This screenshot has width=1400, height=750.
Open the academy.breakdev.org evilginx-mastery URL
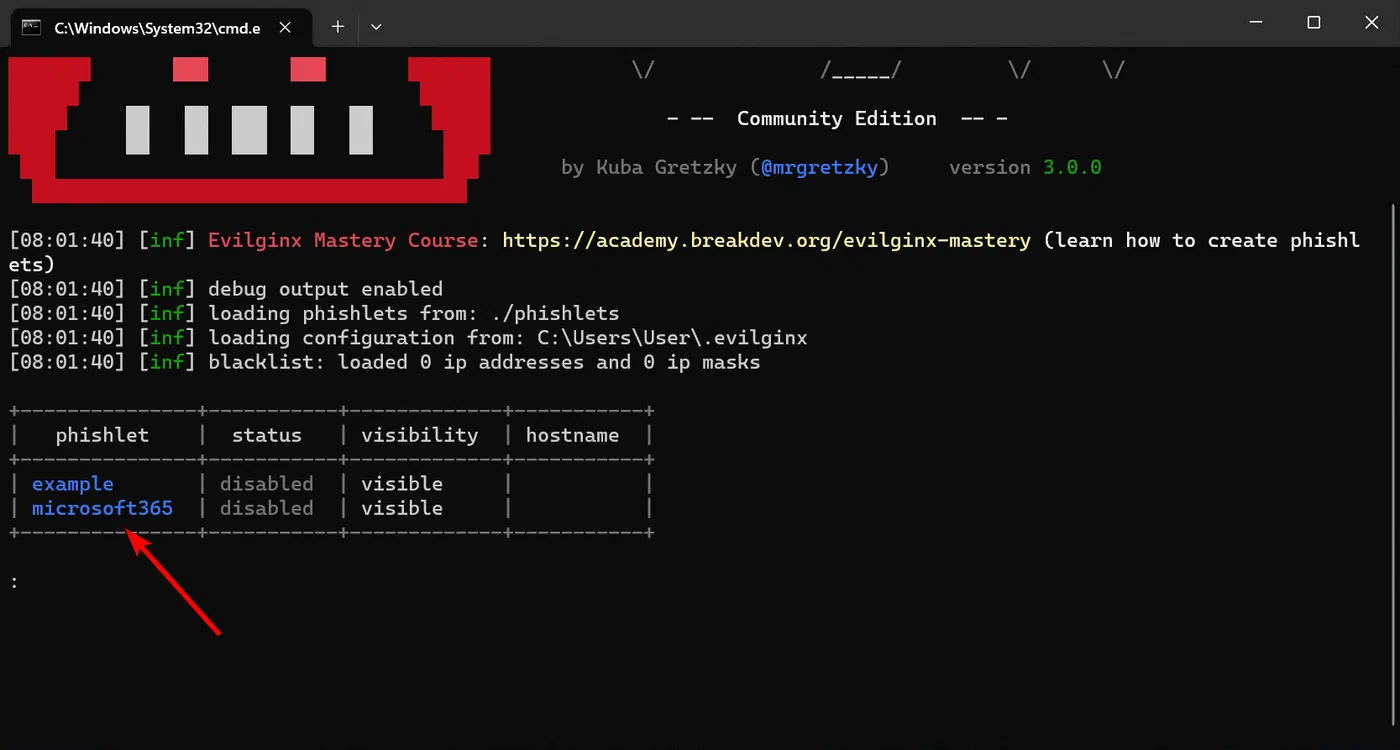pos(766,240)
